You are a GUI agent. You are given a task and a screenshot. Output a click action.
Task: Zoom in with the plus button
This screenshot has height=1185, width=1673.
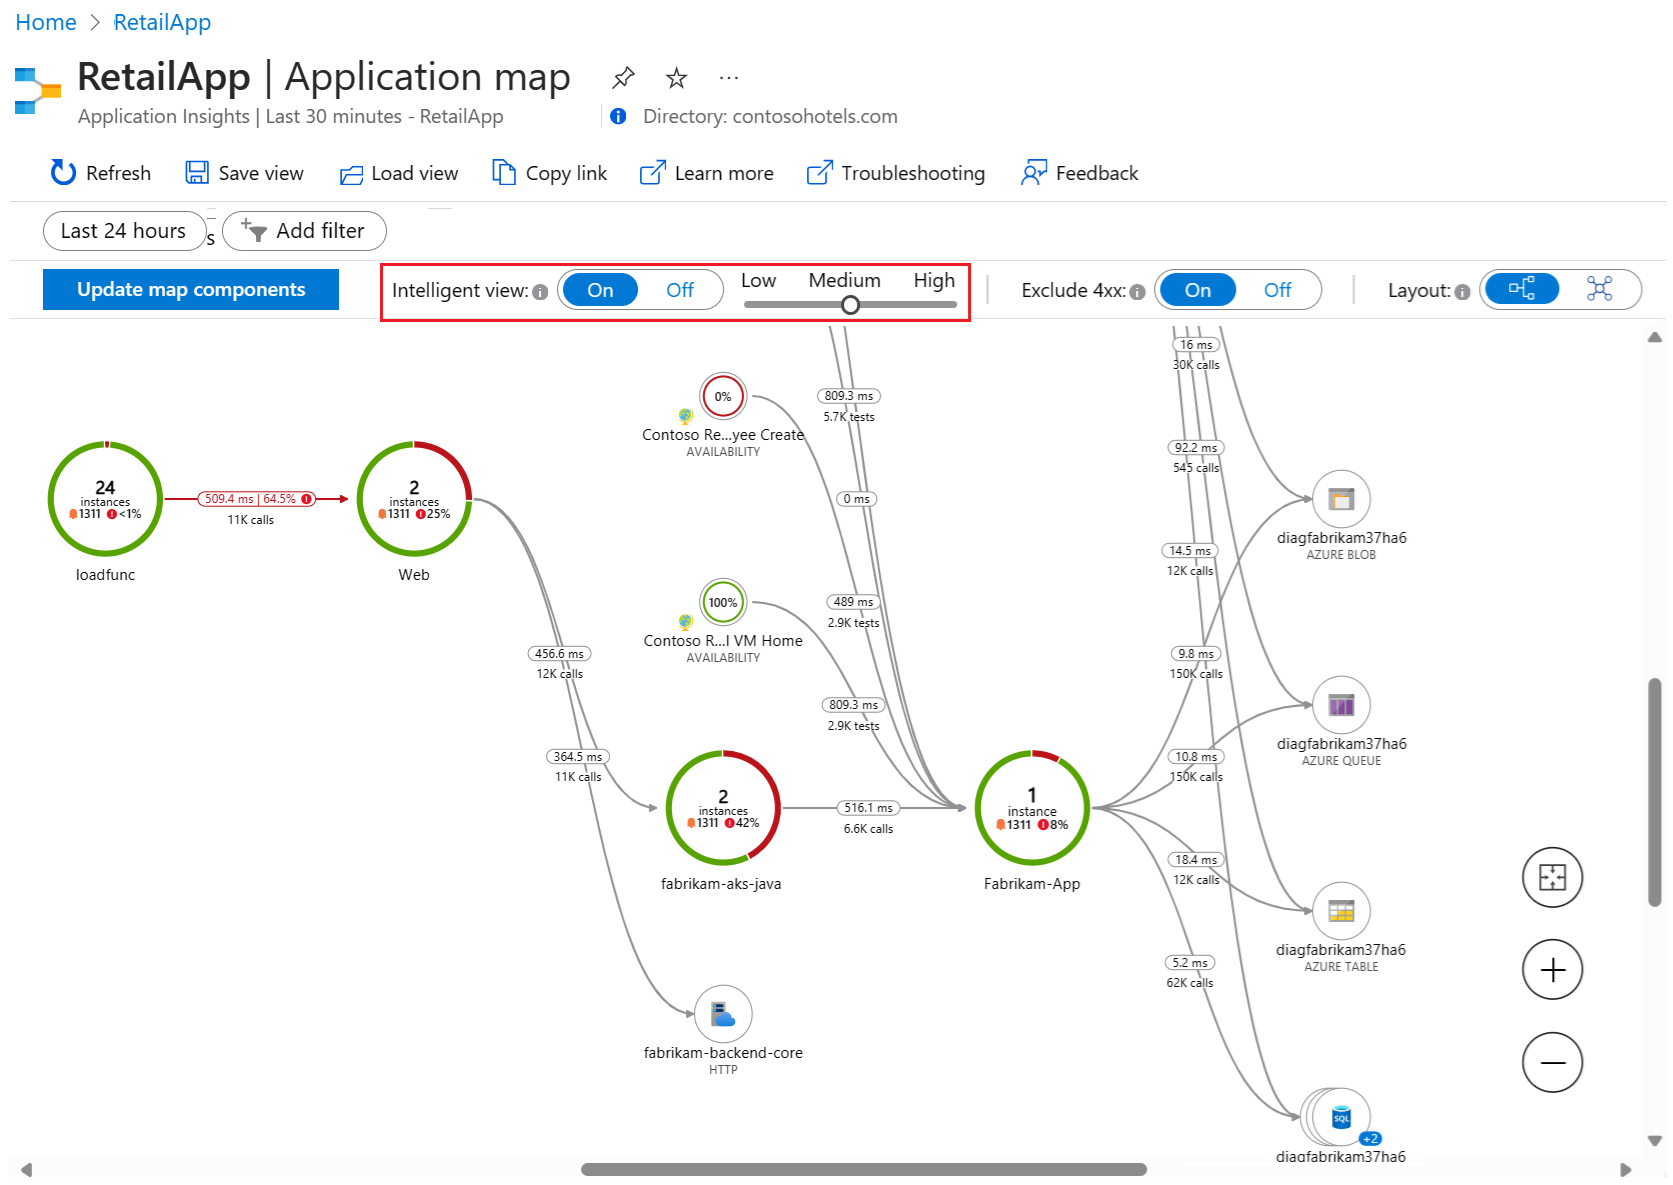pos(1552,970)
